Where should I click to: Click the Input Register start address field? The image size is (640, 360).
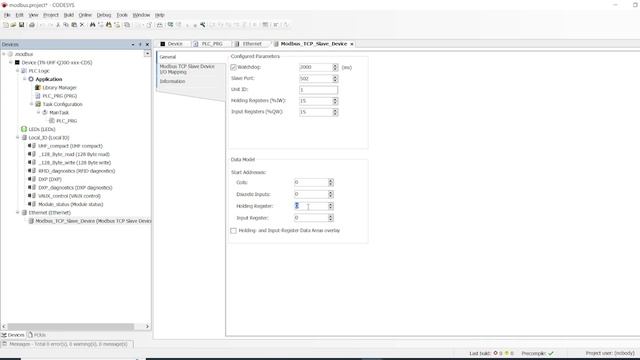pos(311,218)
